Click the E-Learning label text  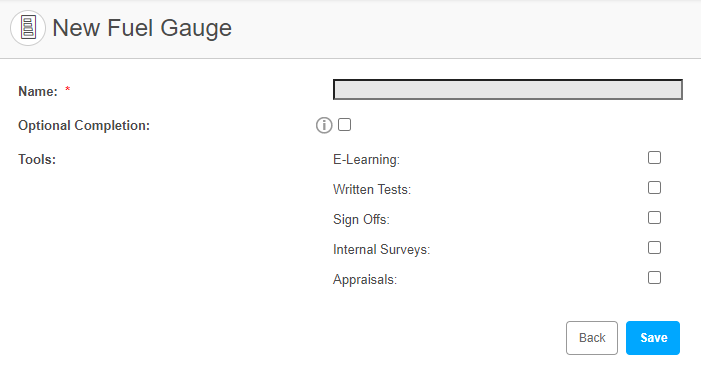pos(366,160)
